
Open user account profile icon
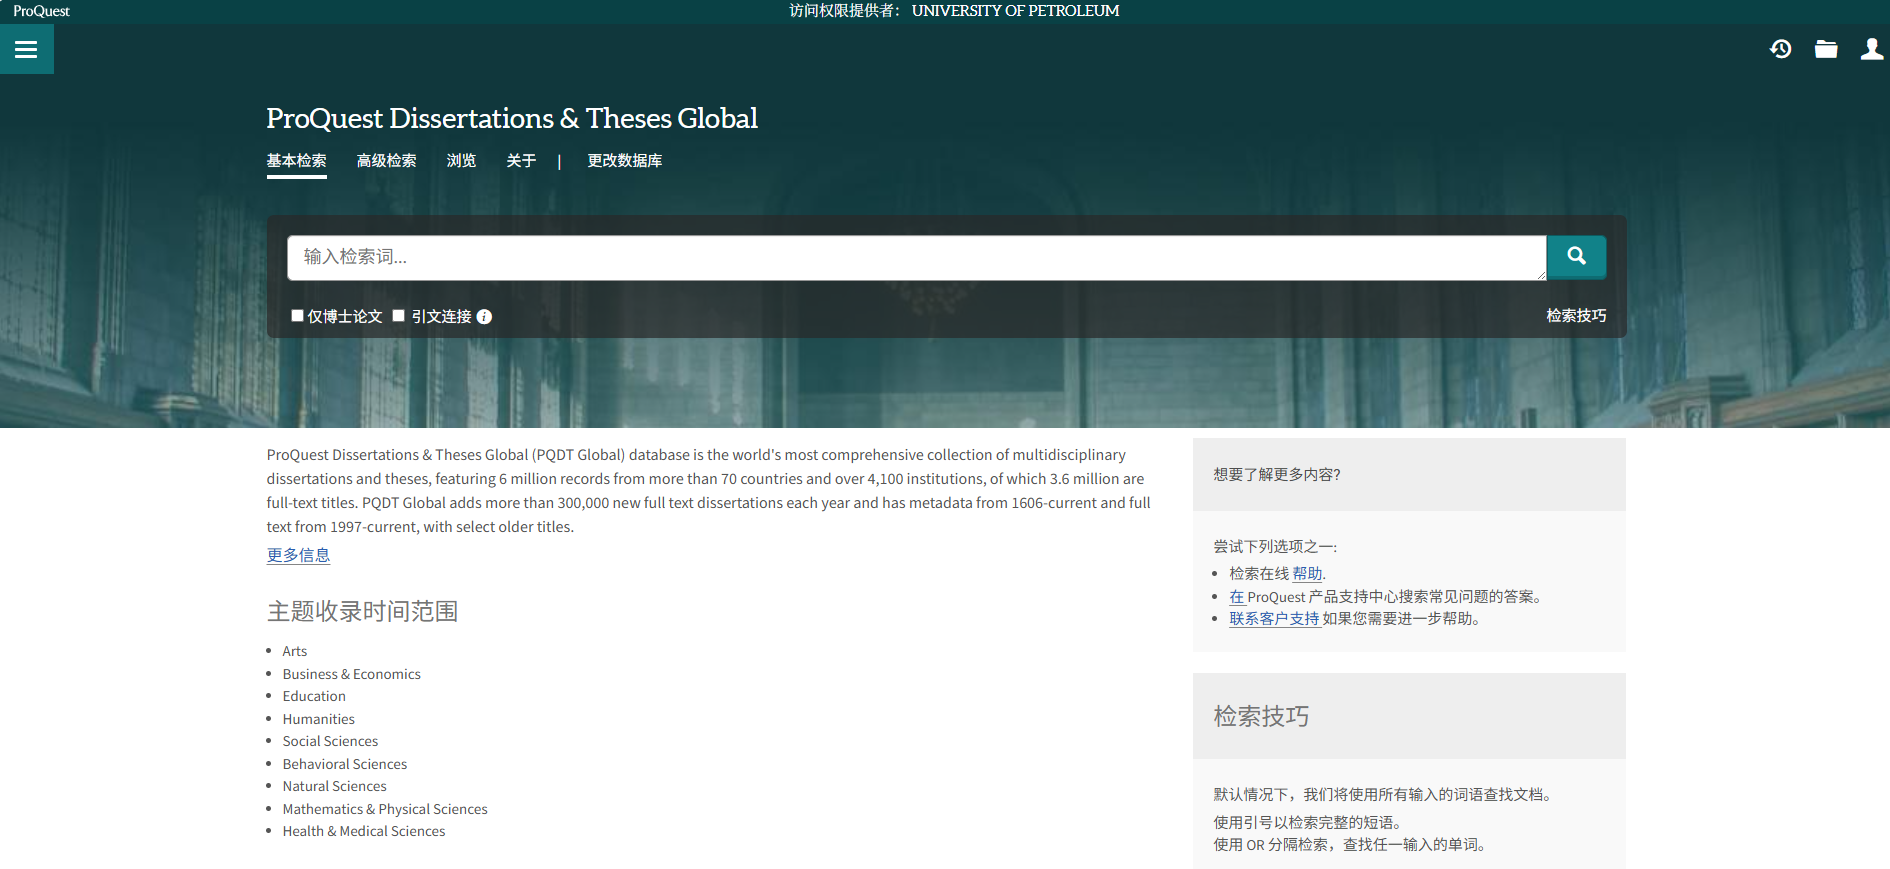(x=1872, y=49)
